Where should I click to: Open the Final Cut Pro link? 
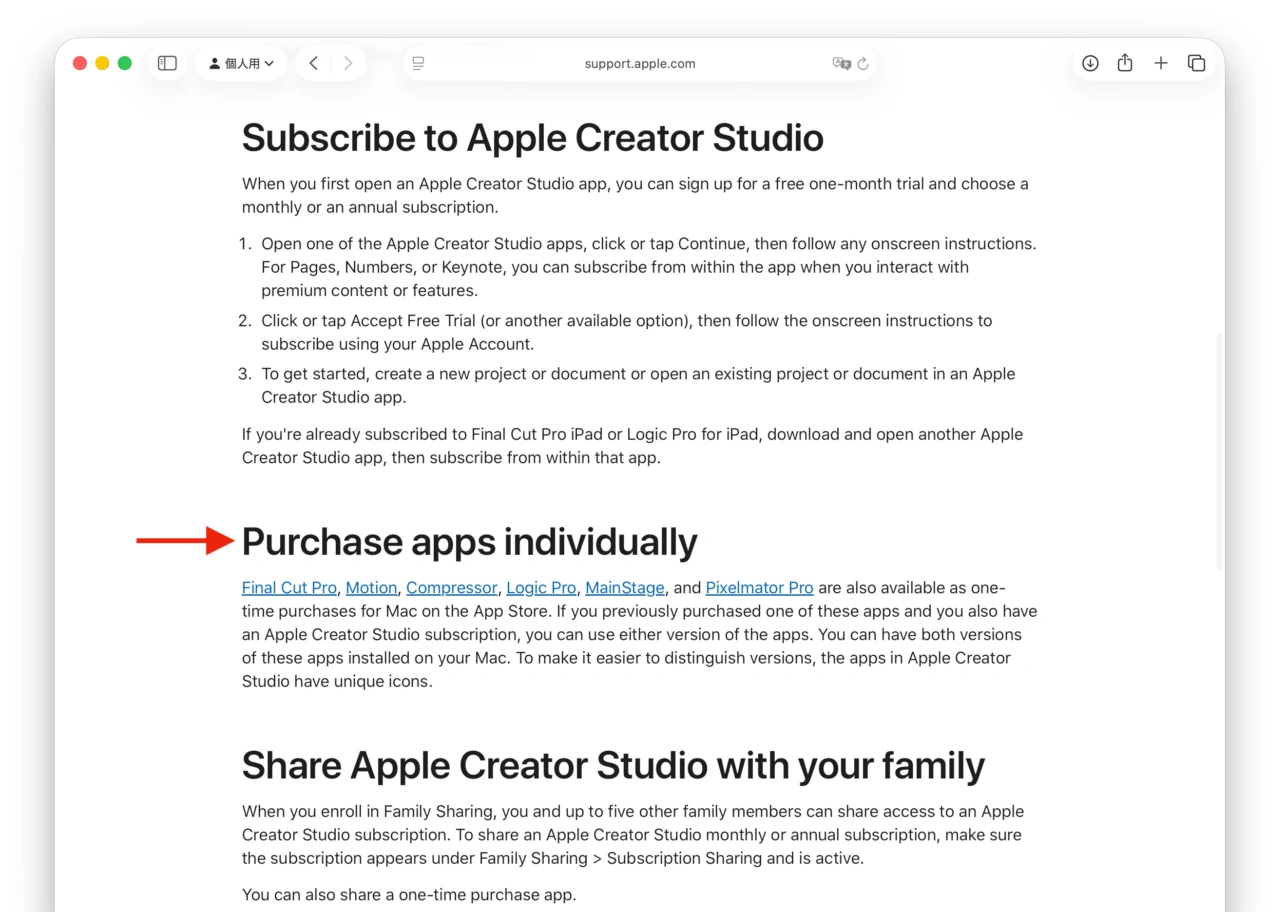[x=289, y=587]
